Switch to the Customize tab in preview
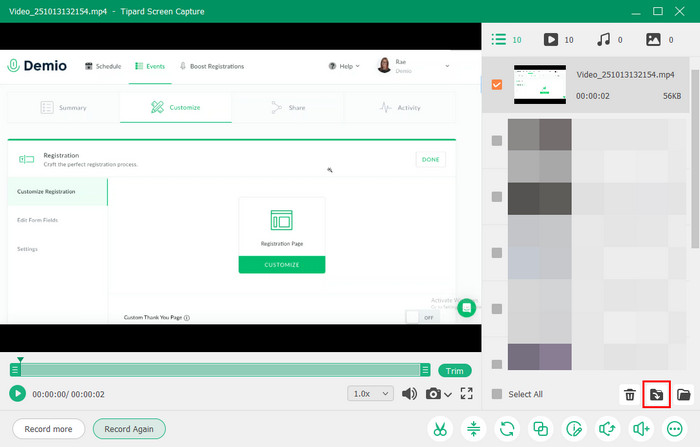This screenshot has height=447, width=700. pos(175,108)
